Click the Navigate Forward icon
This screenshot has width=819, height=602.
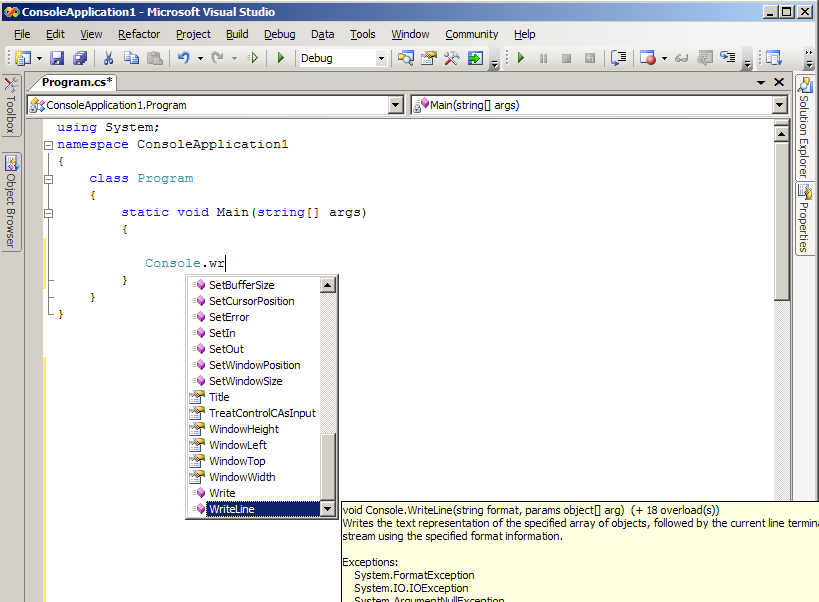tap(253, 58)
